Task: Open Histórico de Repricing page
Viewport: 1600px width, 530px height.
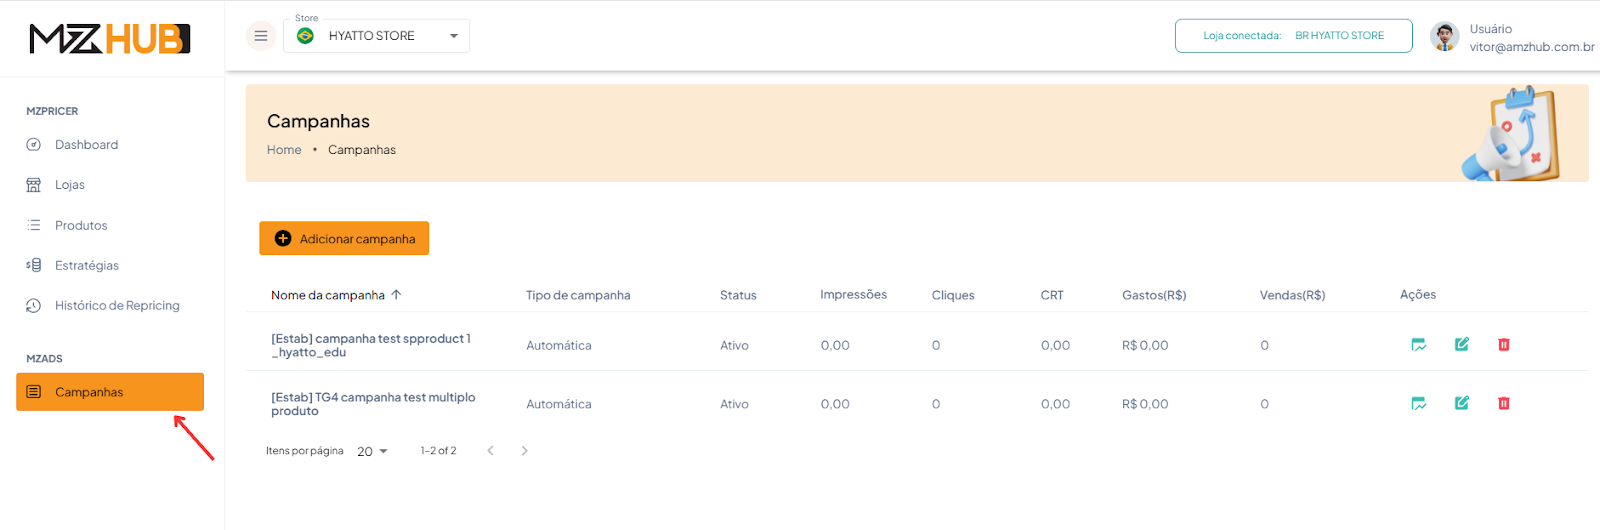Action: 117,306
